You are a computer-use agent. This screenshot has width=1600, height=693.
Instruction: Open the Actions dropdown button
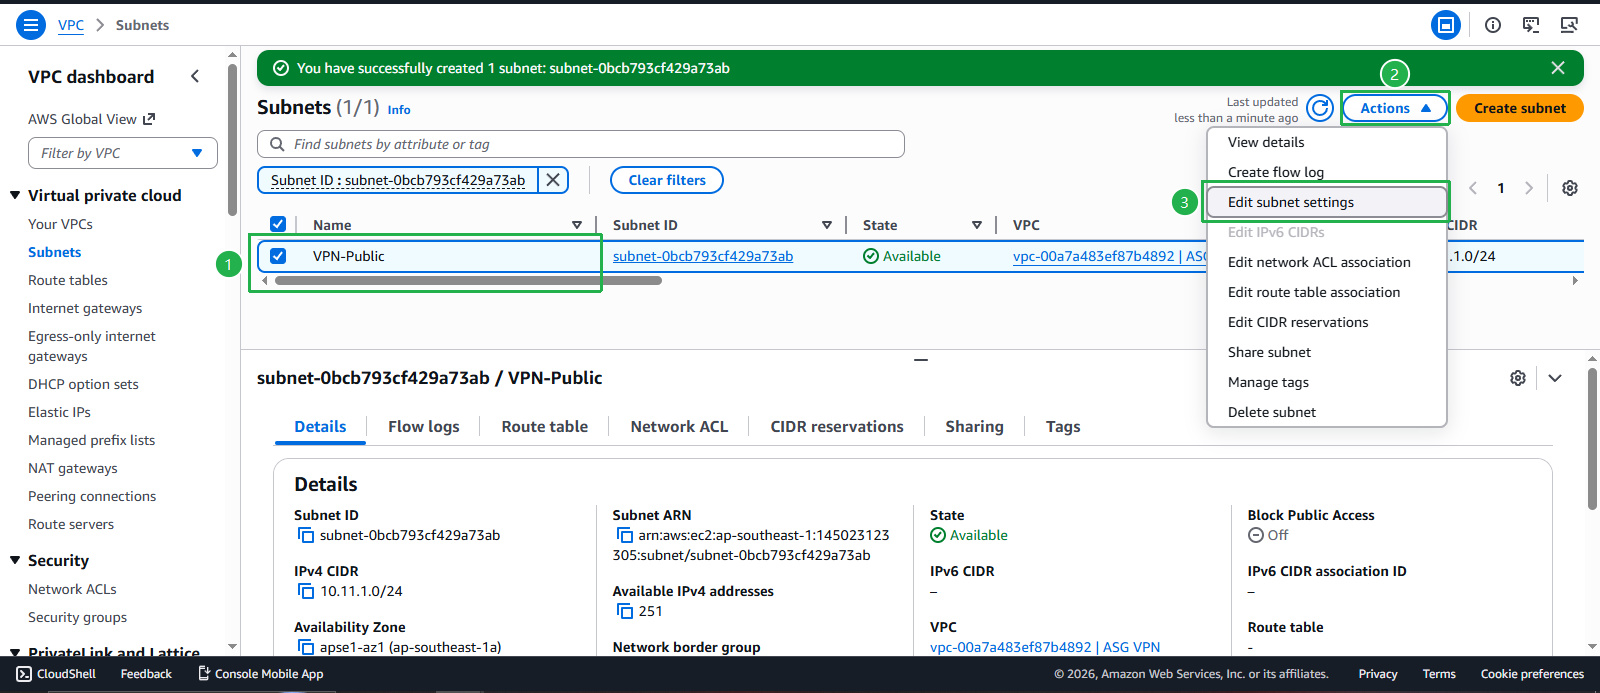1395,108
